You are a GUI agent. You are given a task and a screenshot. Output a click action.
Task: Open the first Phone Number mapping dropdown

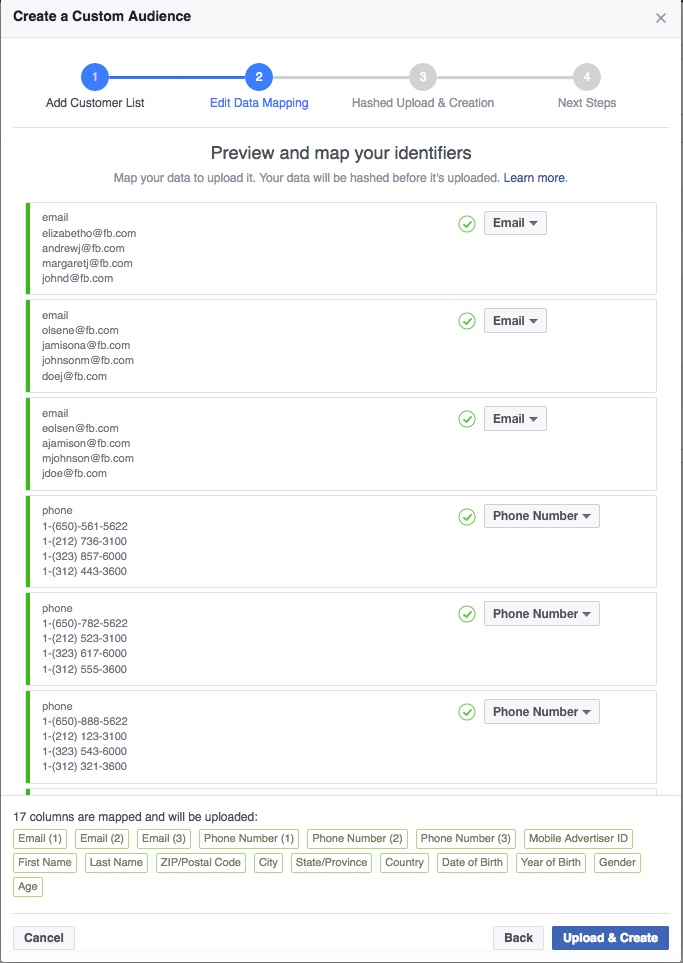point(541,516)
